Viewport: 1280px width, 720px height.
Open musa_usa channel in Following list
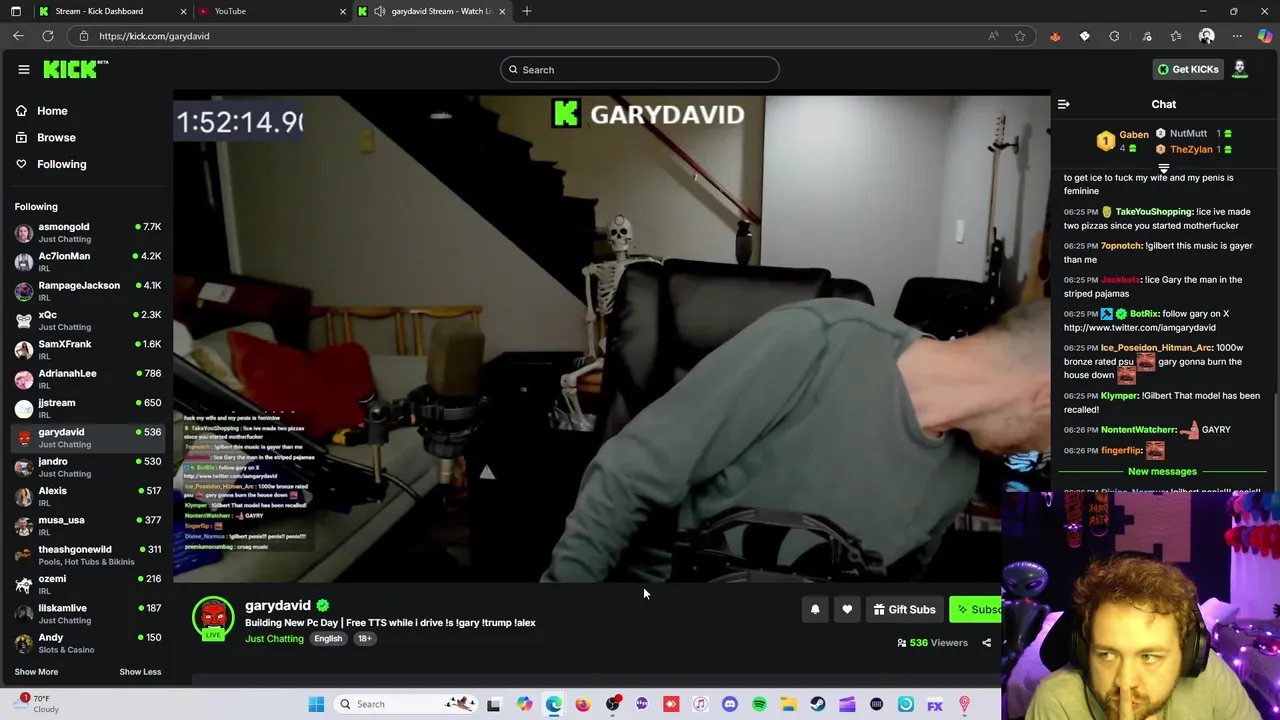[x=87, y=525]
